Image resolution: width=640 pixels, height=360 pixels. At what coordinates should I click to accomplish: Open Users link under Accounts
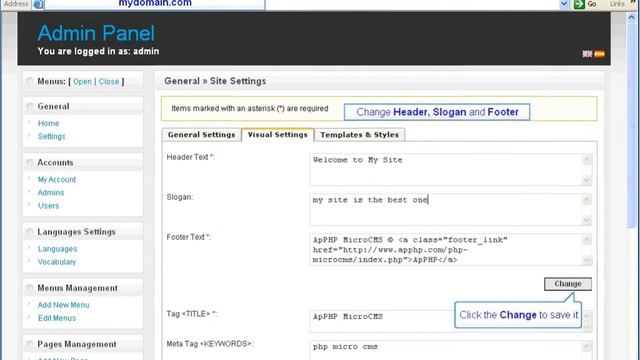(48, 206)
